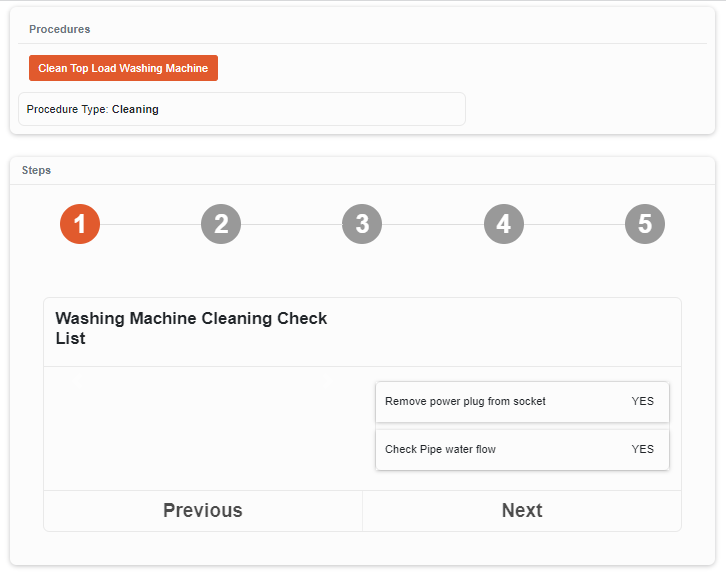Viewport: 726px width, 575px height.
Task: Click the Clean Top Load Washing Machine button
Action: 123,68
